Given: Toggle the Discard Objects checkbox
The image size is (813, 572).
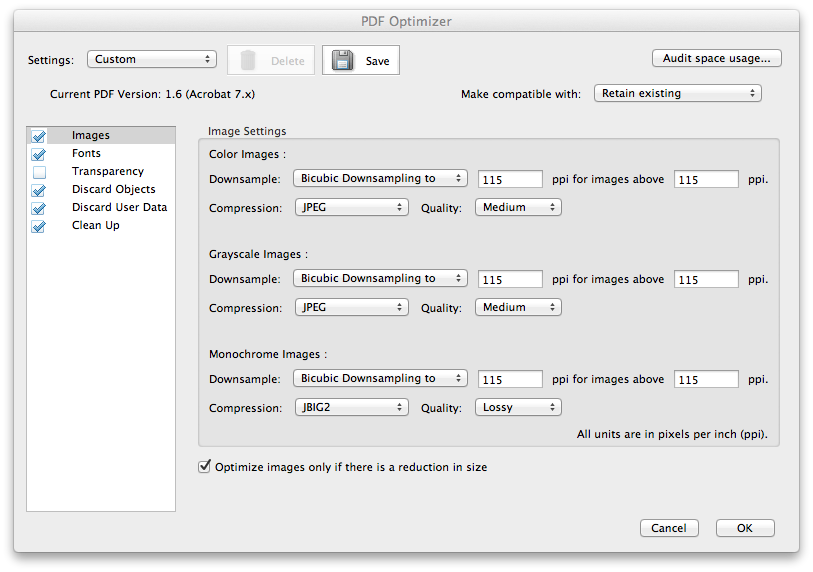Looking at the screenshot, I should 39,190.
